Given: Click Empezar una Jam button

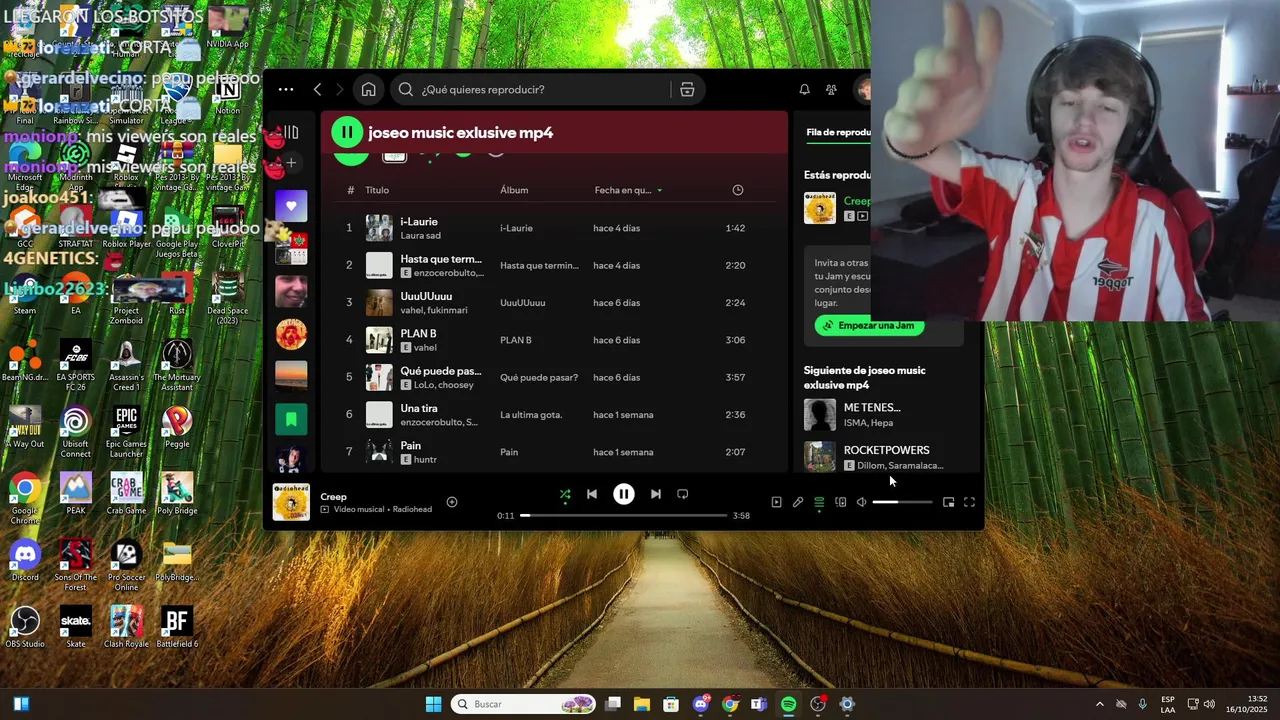Looking at the screenshot, I should pos(870,325).
